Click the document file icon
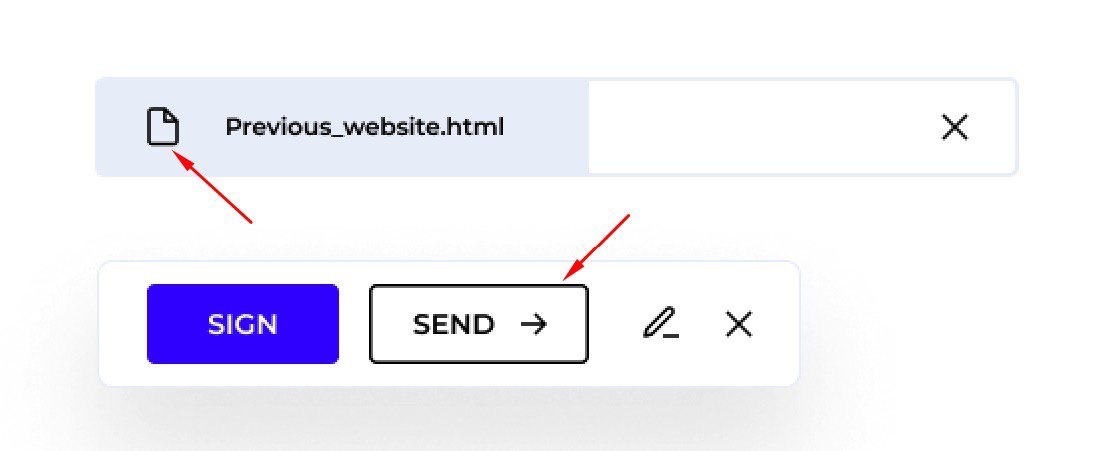1115x451 pixels. click(x=163, y=127)
